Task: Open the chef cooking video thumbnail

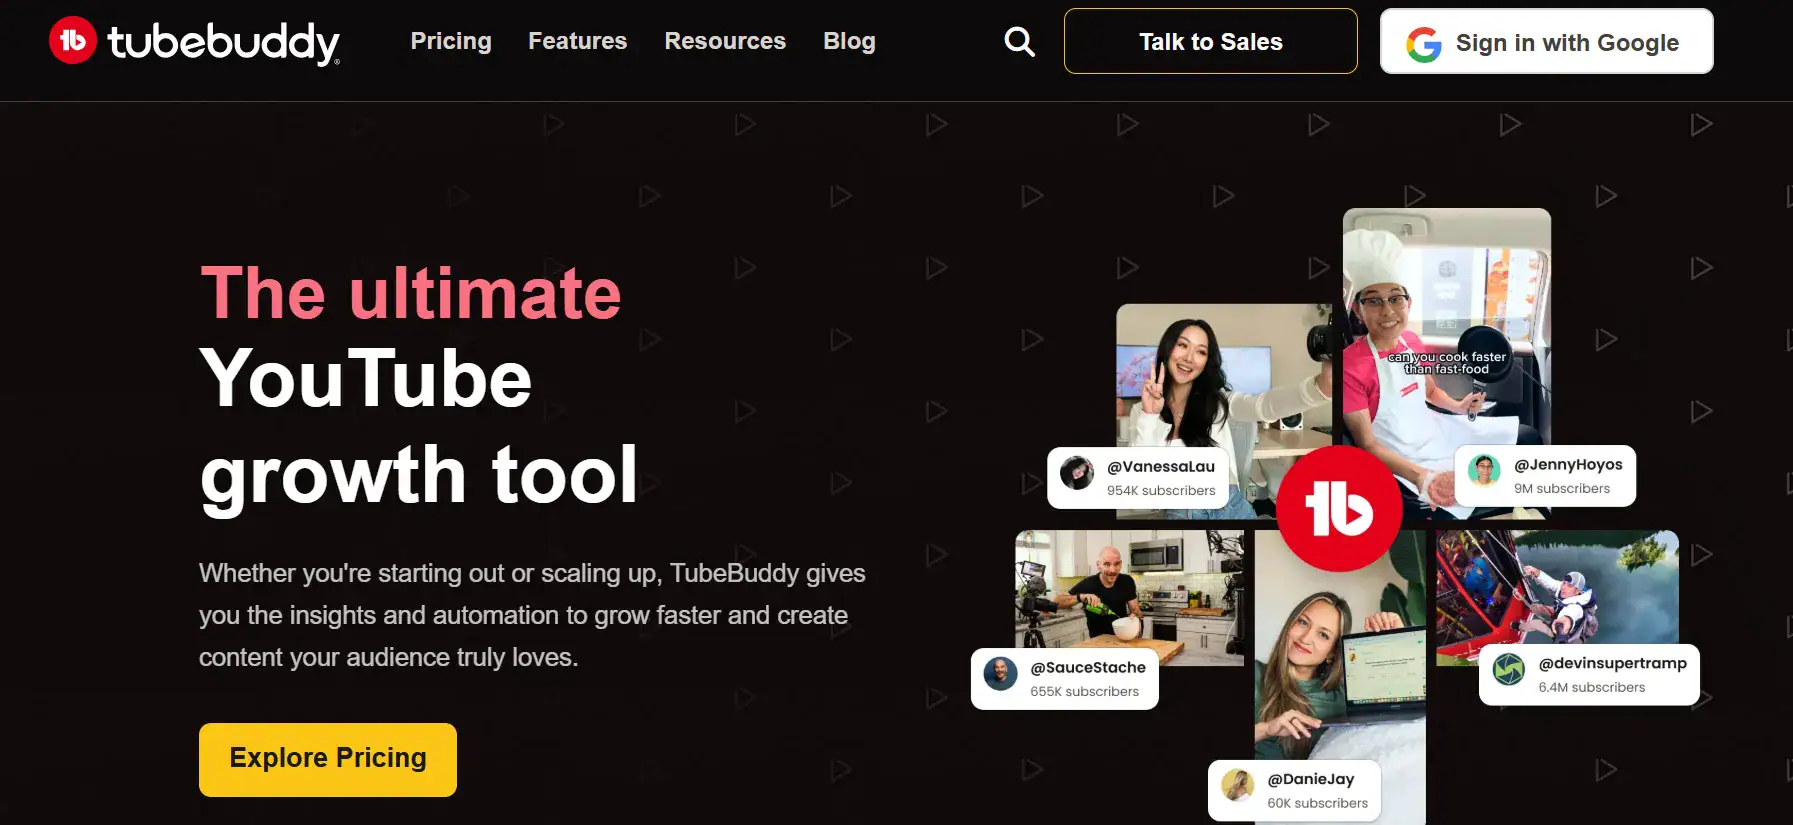Action: (x=1446, y=300)
